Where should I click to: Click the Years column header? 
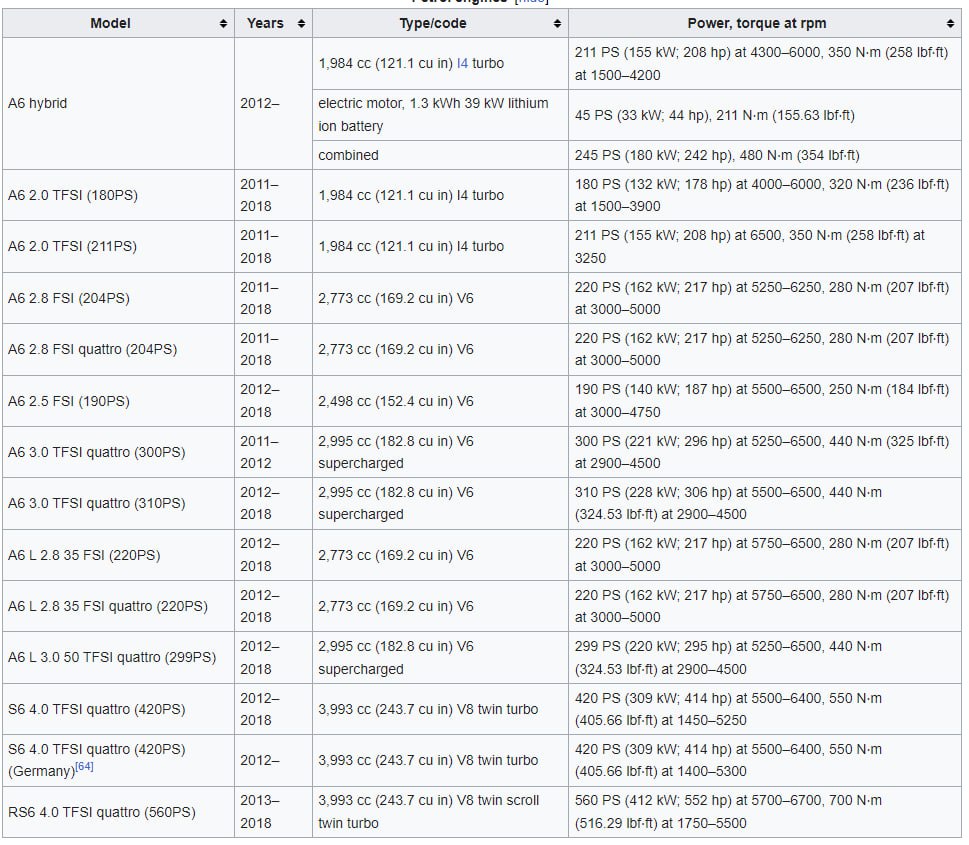(273, 23)
